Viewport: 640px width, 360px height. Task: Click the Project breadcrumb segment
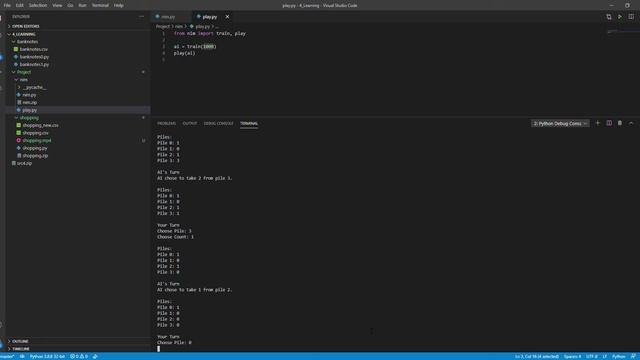coord(162,27)
